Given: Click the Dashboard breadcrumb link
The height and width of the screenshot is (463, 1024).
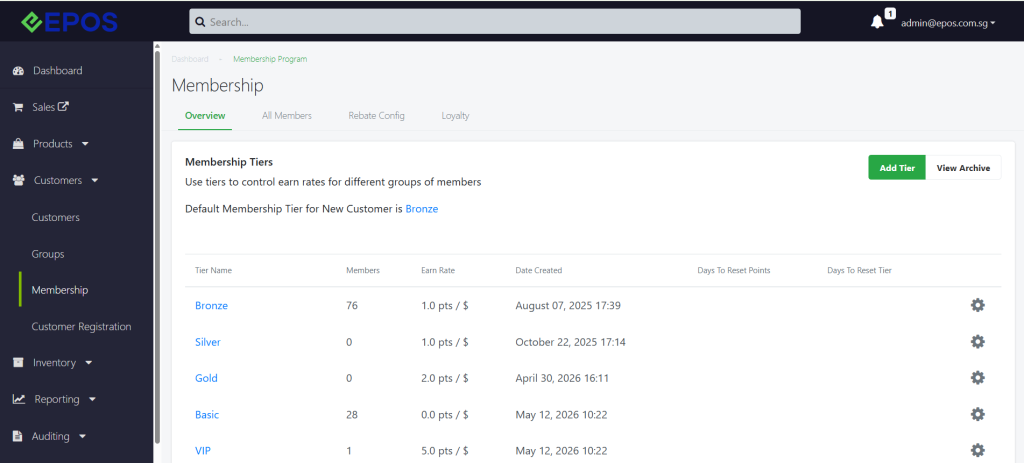Looking at the screenshot, I should click(x=190, y=59).
